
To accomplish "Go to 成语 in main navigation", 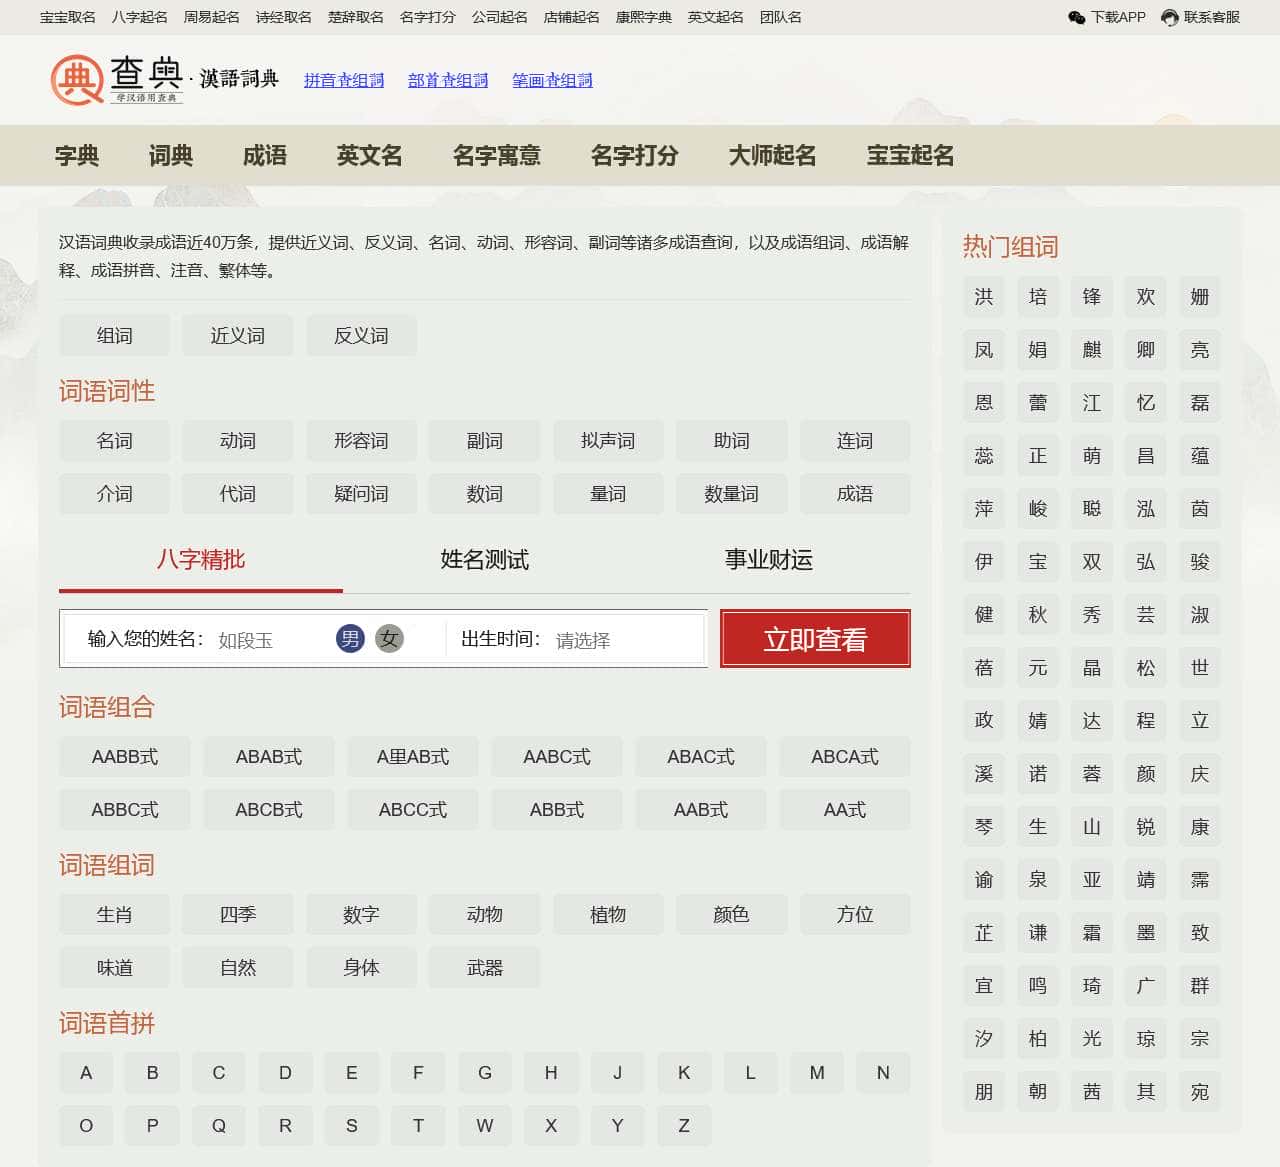I will tap(264, 155).
